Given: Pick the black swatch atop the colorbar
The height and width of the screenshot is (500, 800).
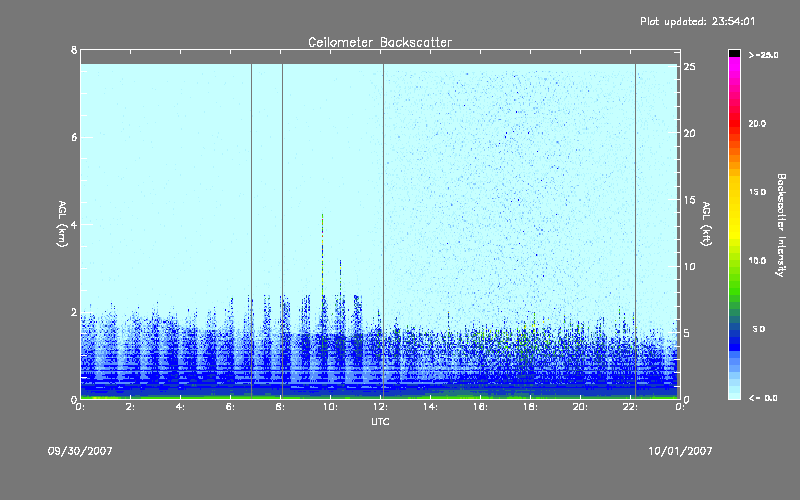Looking at the screenshot, I should pyautogui.click(x=734, y=53).
